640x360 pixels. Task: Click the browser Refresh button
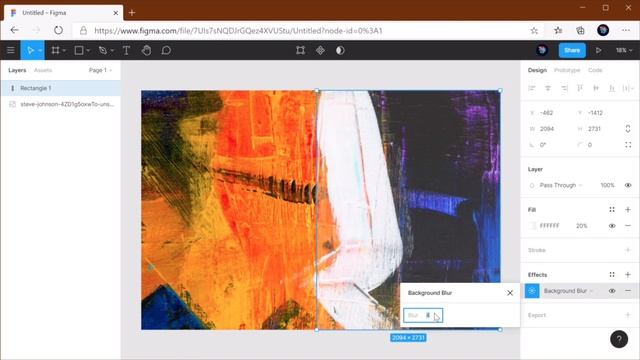tap(58, 30)
